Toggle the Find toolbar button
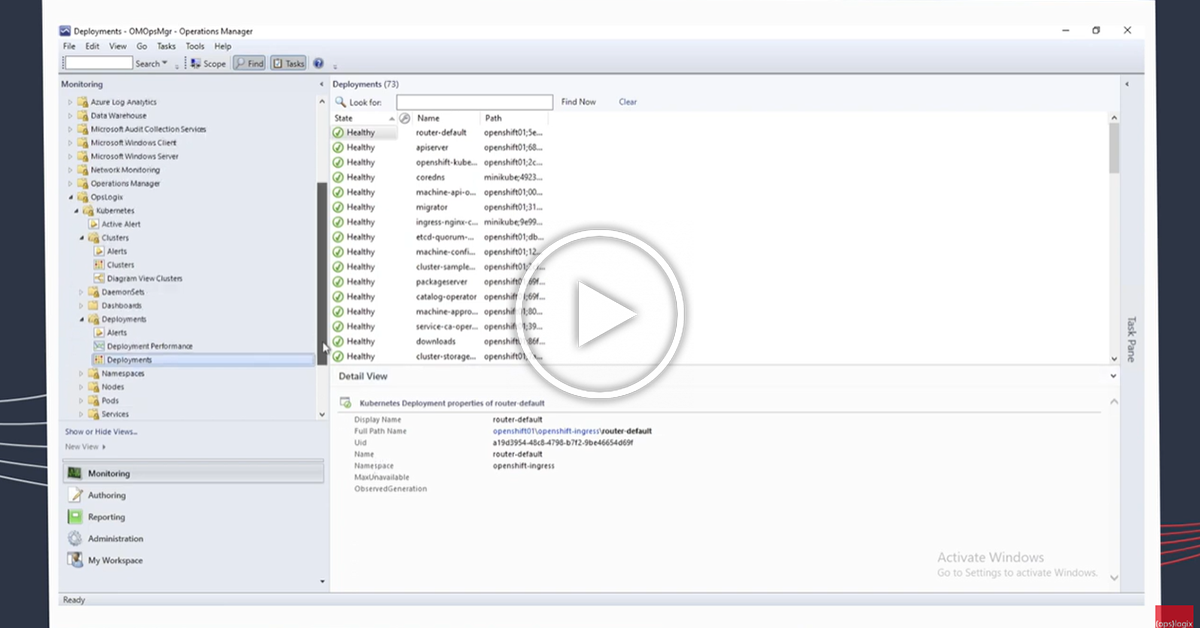This screenshot has width=1200, height=628. click(x=249, y=63)
